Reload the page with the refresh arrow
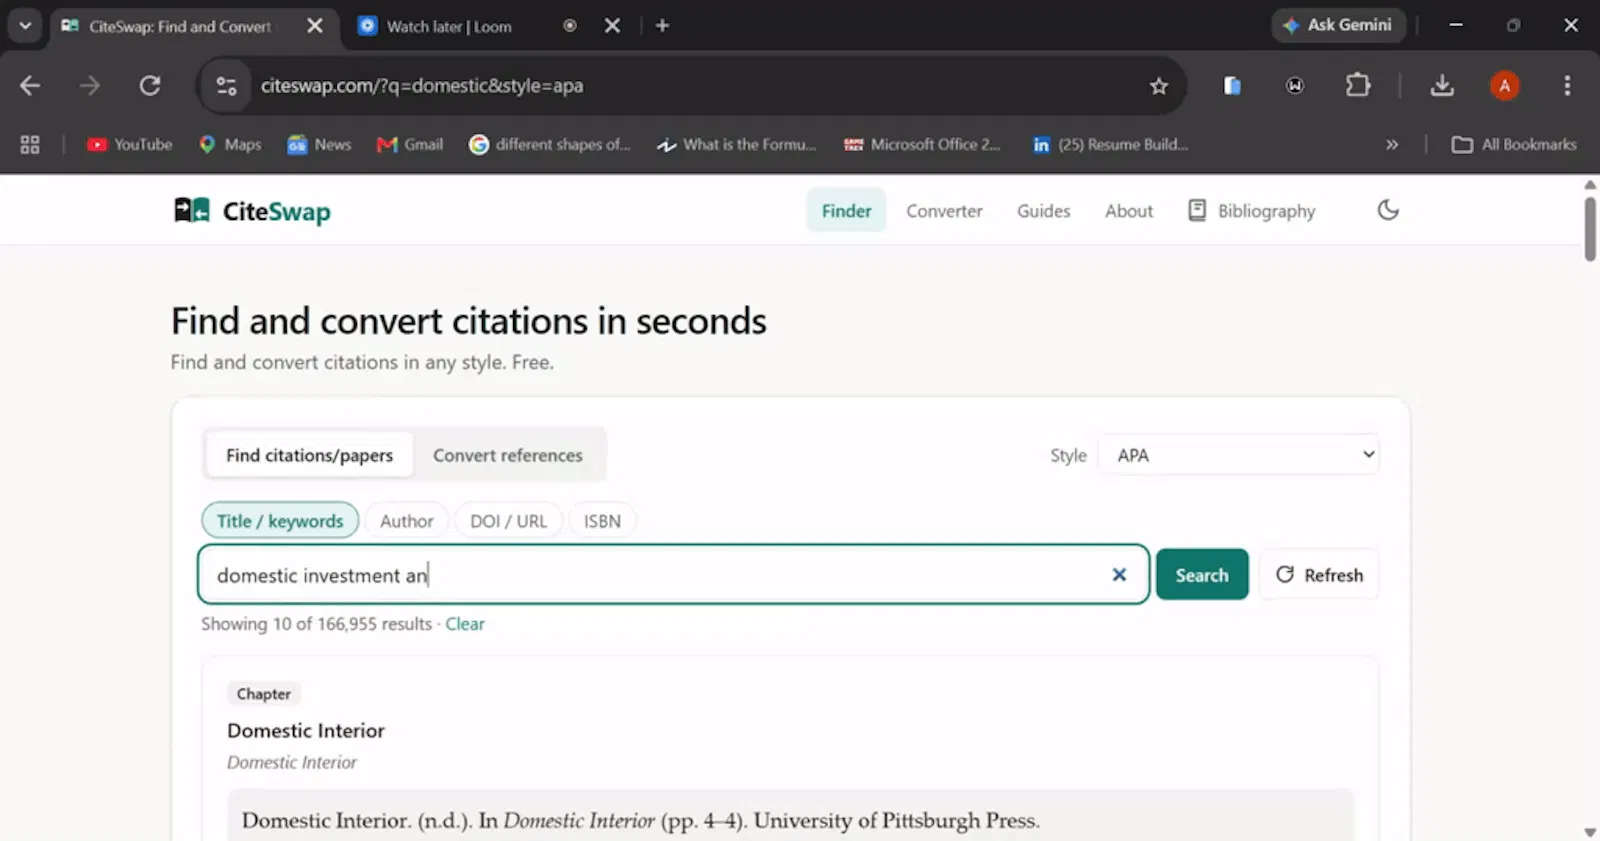The image size is (1600, 841). tap(150, 85)
